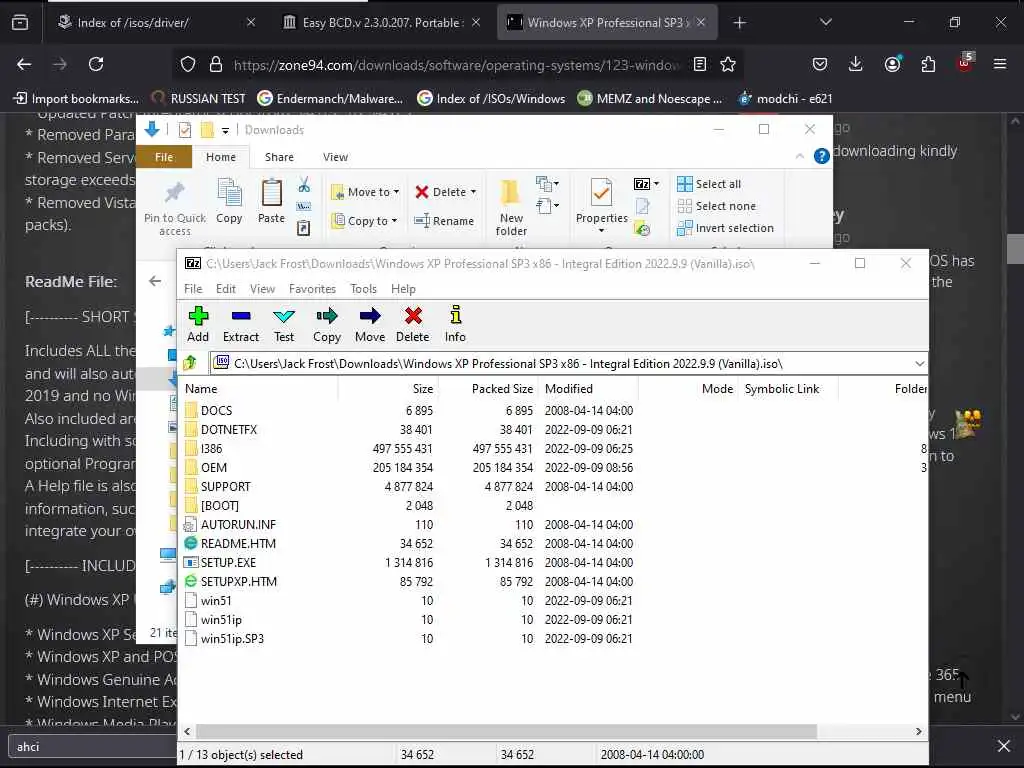
Task: Open Explorer help question mark icon
Action: pyautogui.click(x=822, y=156)
